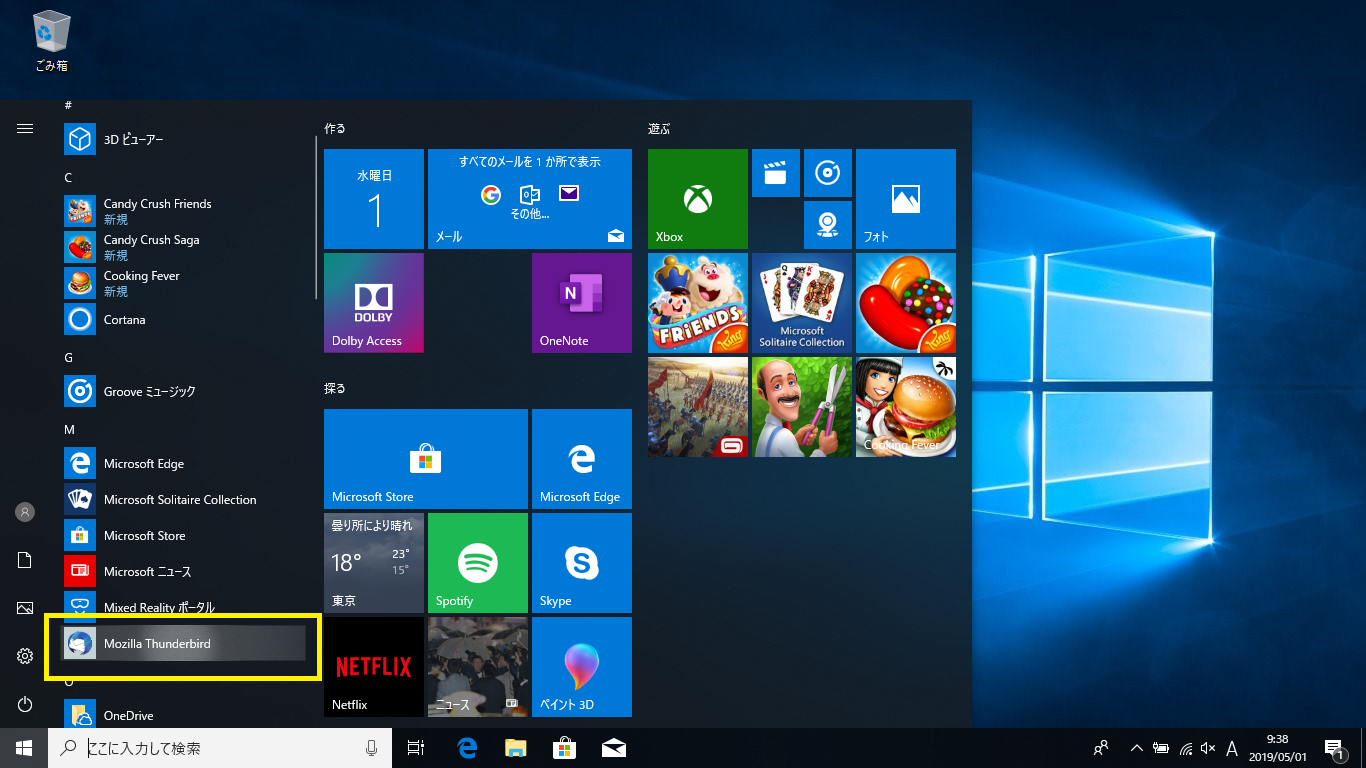Viewport: 1366px width, 768px height.
Task: Open the Dolby Access tile
Action: tap(374, 303)
